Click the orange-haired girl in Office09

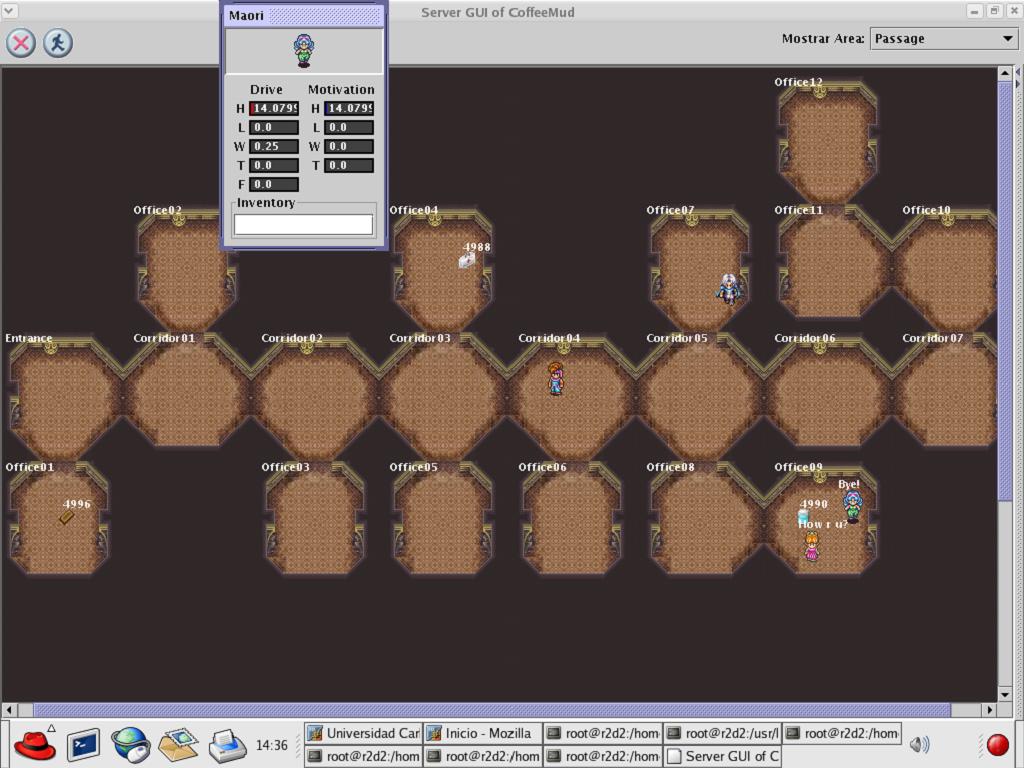click(x=811, y=546)
